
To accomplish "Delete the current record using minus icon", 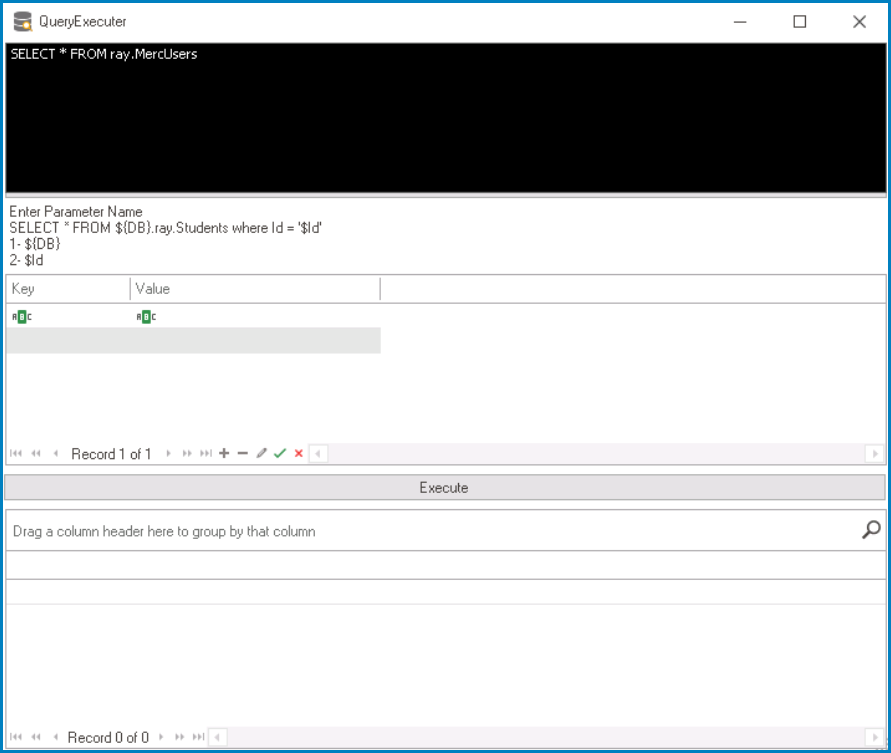I will coord(242,453).
